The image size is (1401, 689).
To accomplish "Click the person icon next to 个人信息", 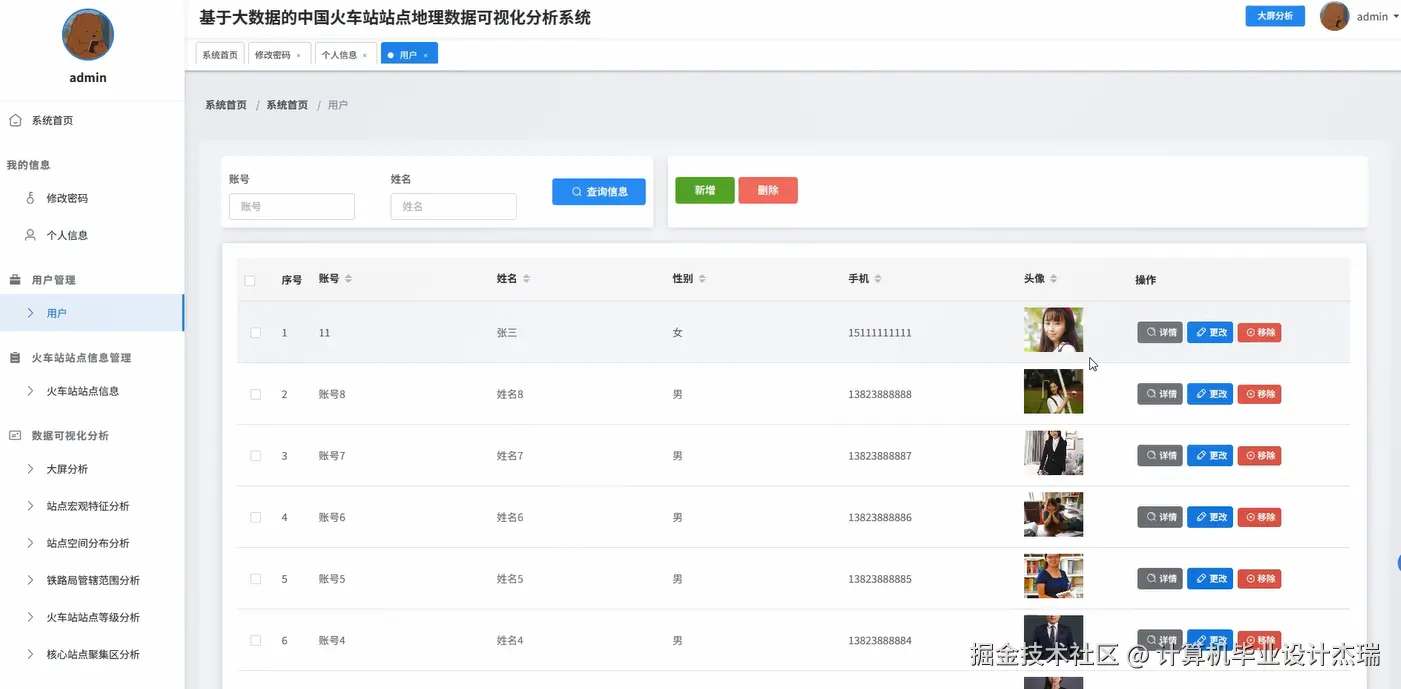I will tap(30, 235).
